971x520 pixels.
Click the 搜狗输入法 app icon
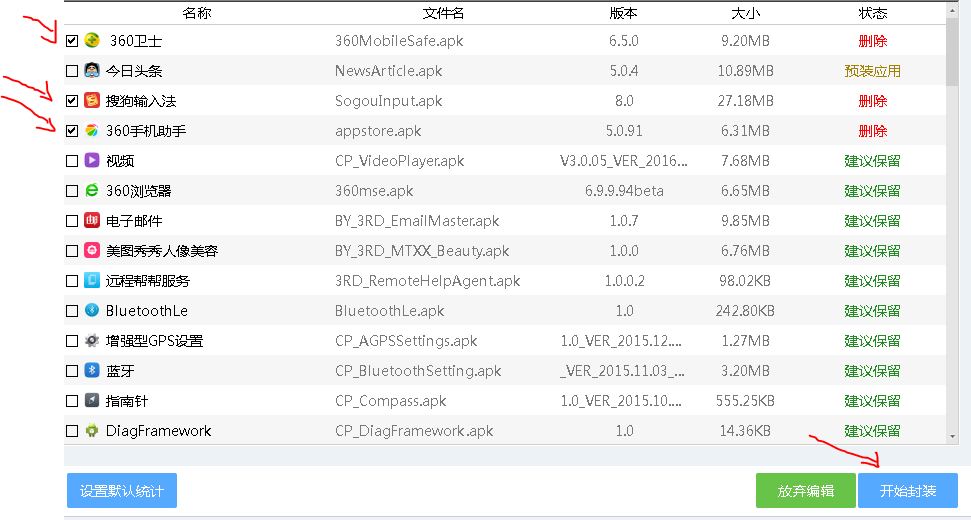click(x=92, y=101)
